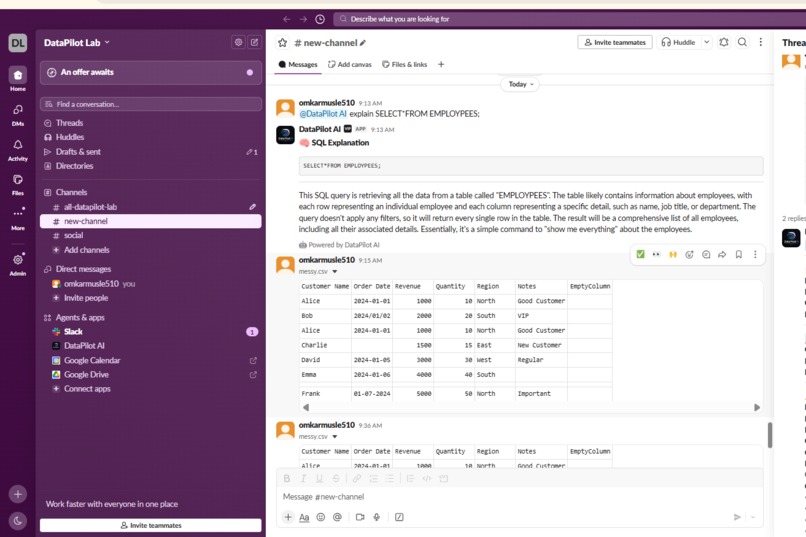Collapse second messy.csv preview at 9:36 AM

pos(335,437)
